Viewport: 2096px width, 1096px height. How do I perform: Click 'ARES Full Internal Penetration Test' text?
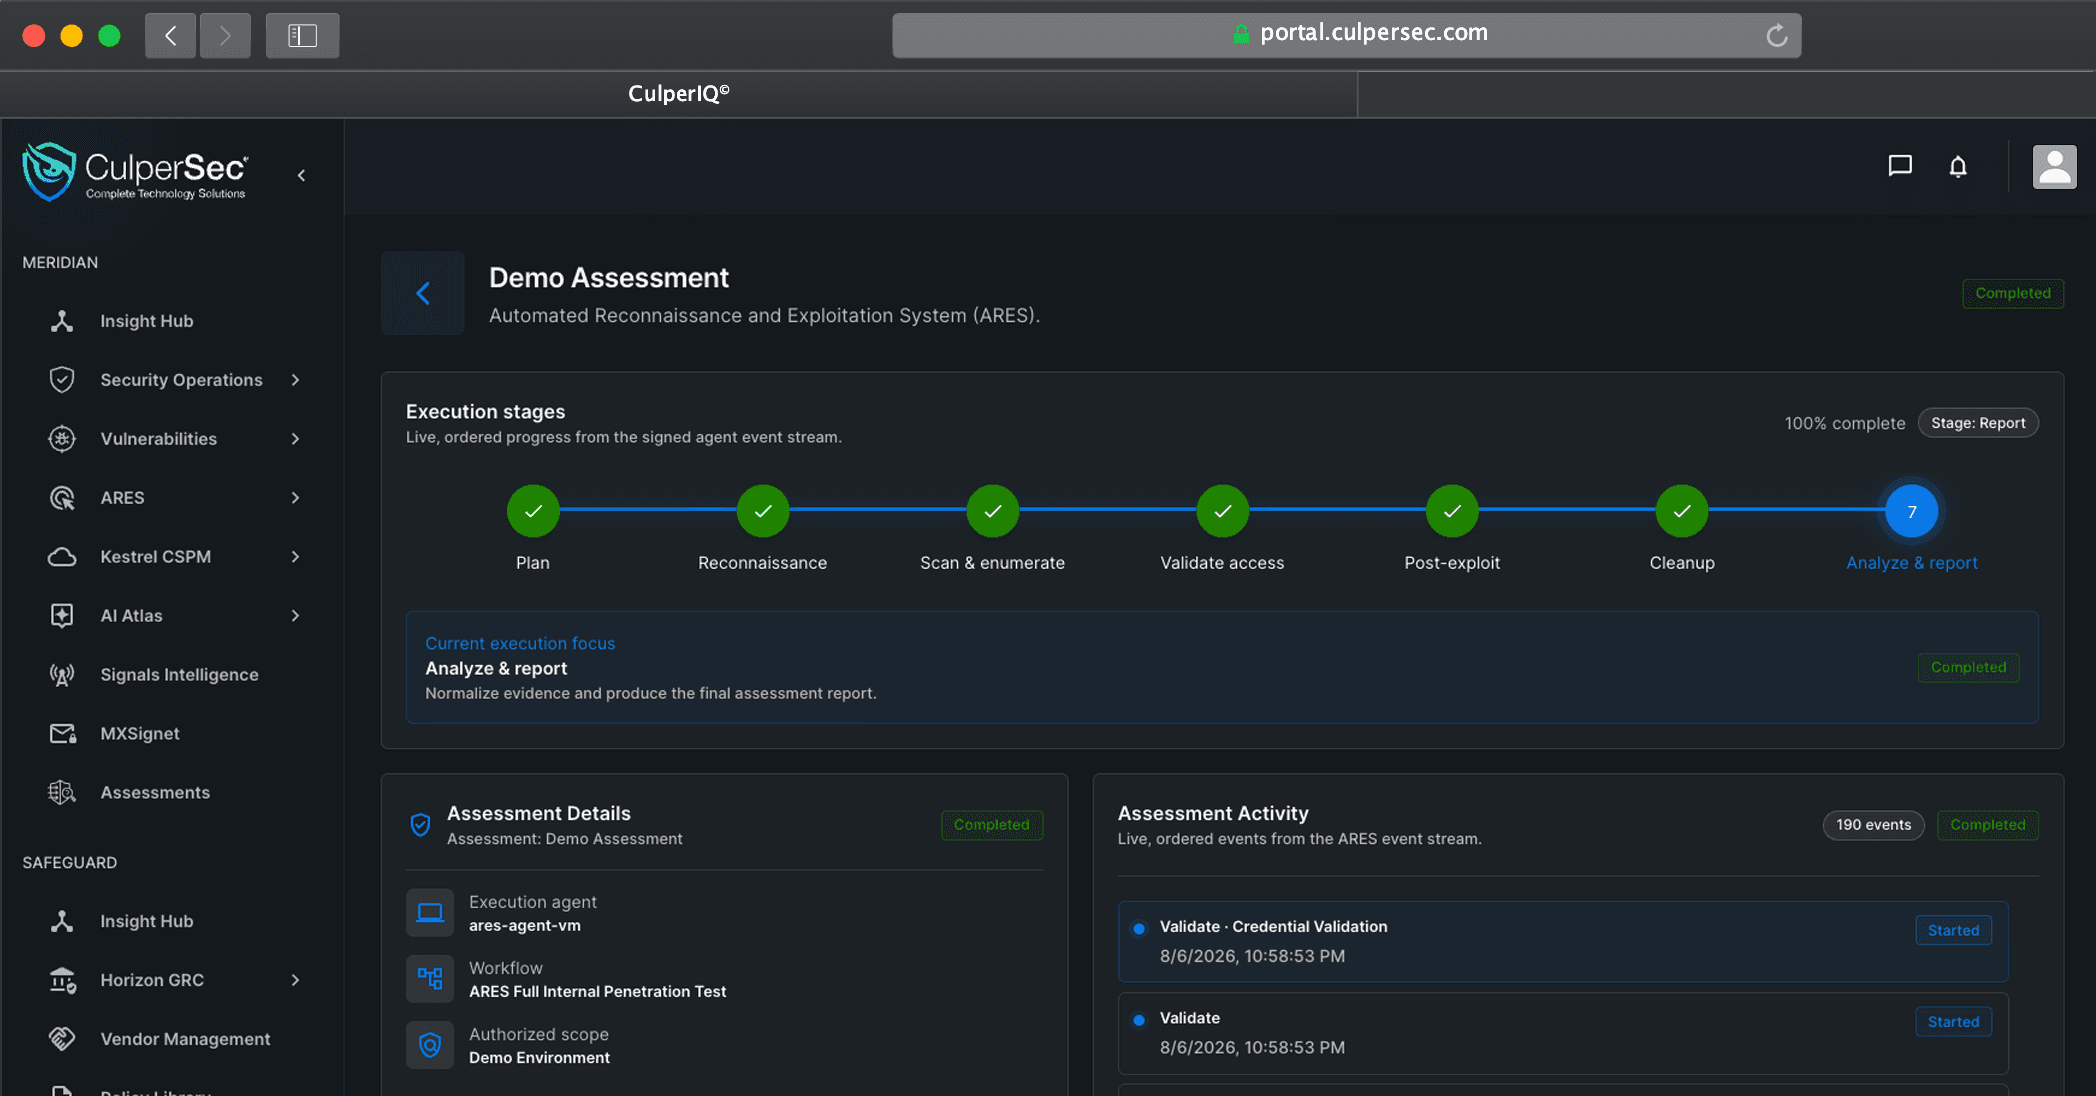point(598,992)
